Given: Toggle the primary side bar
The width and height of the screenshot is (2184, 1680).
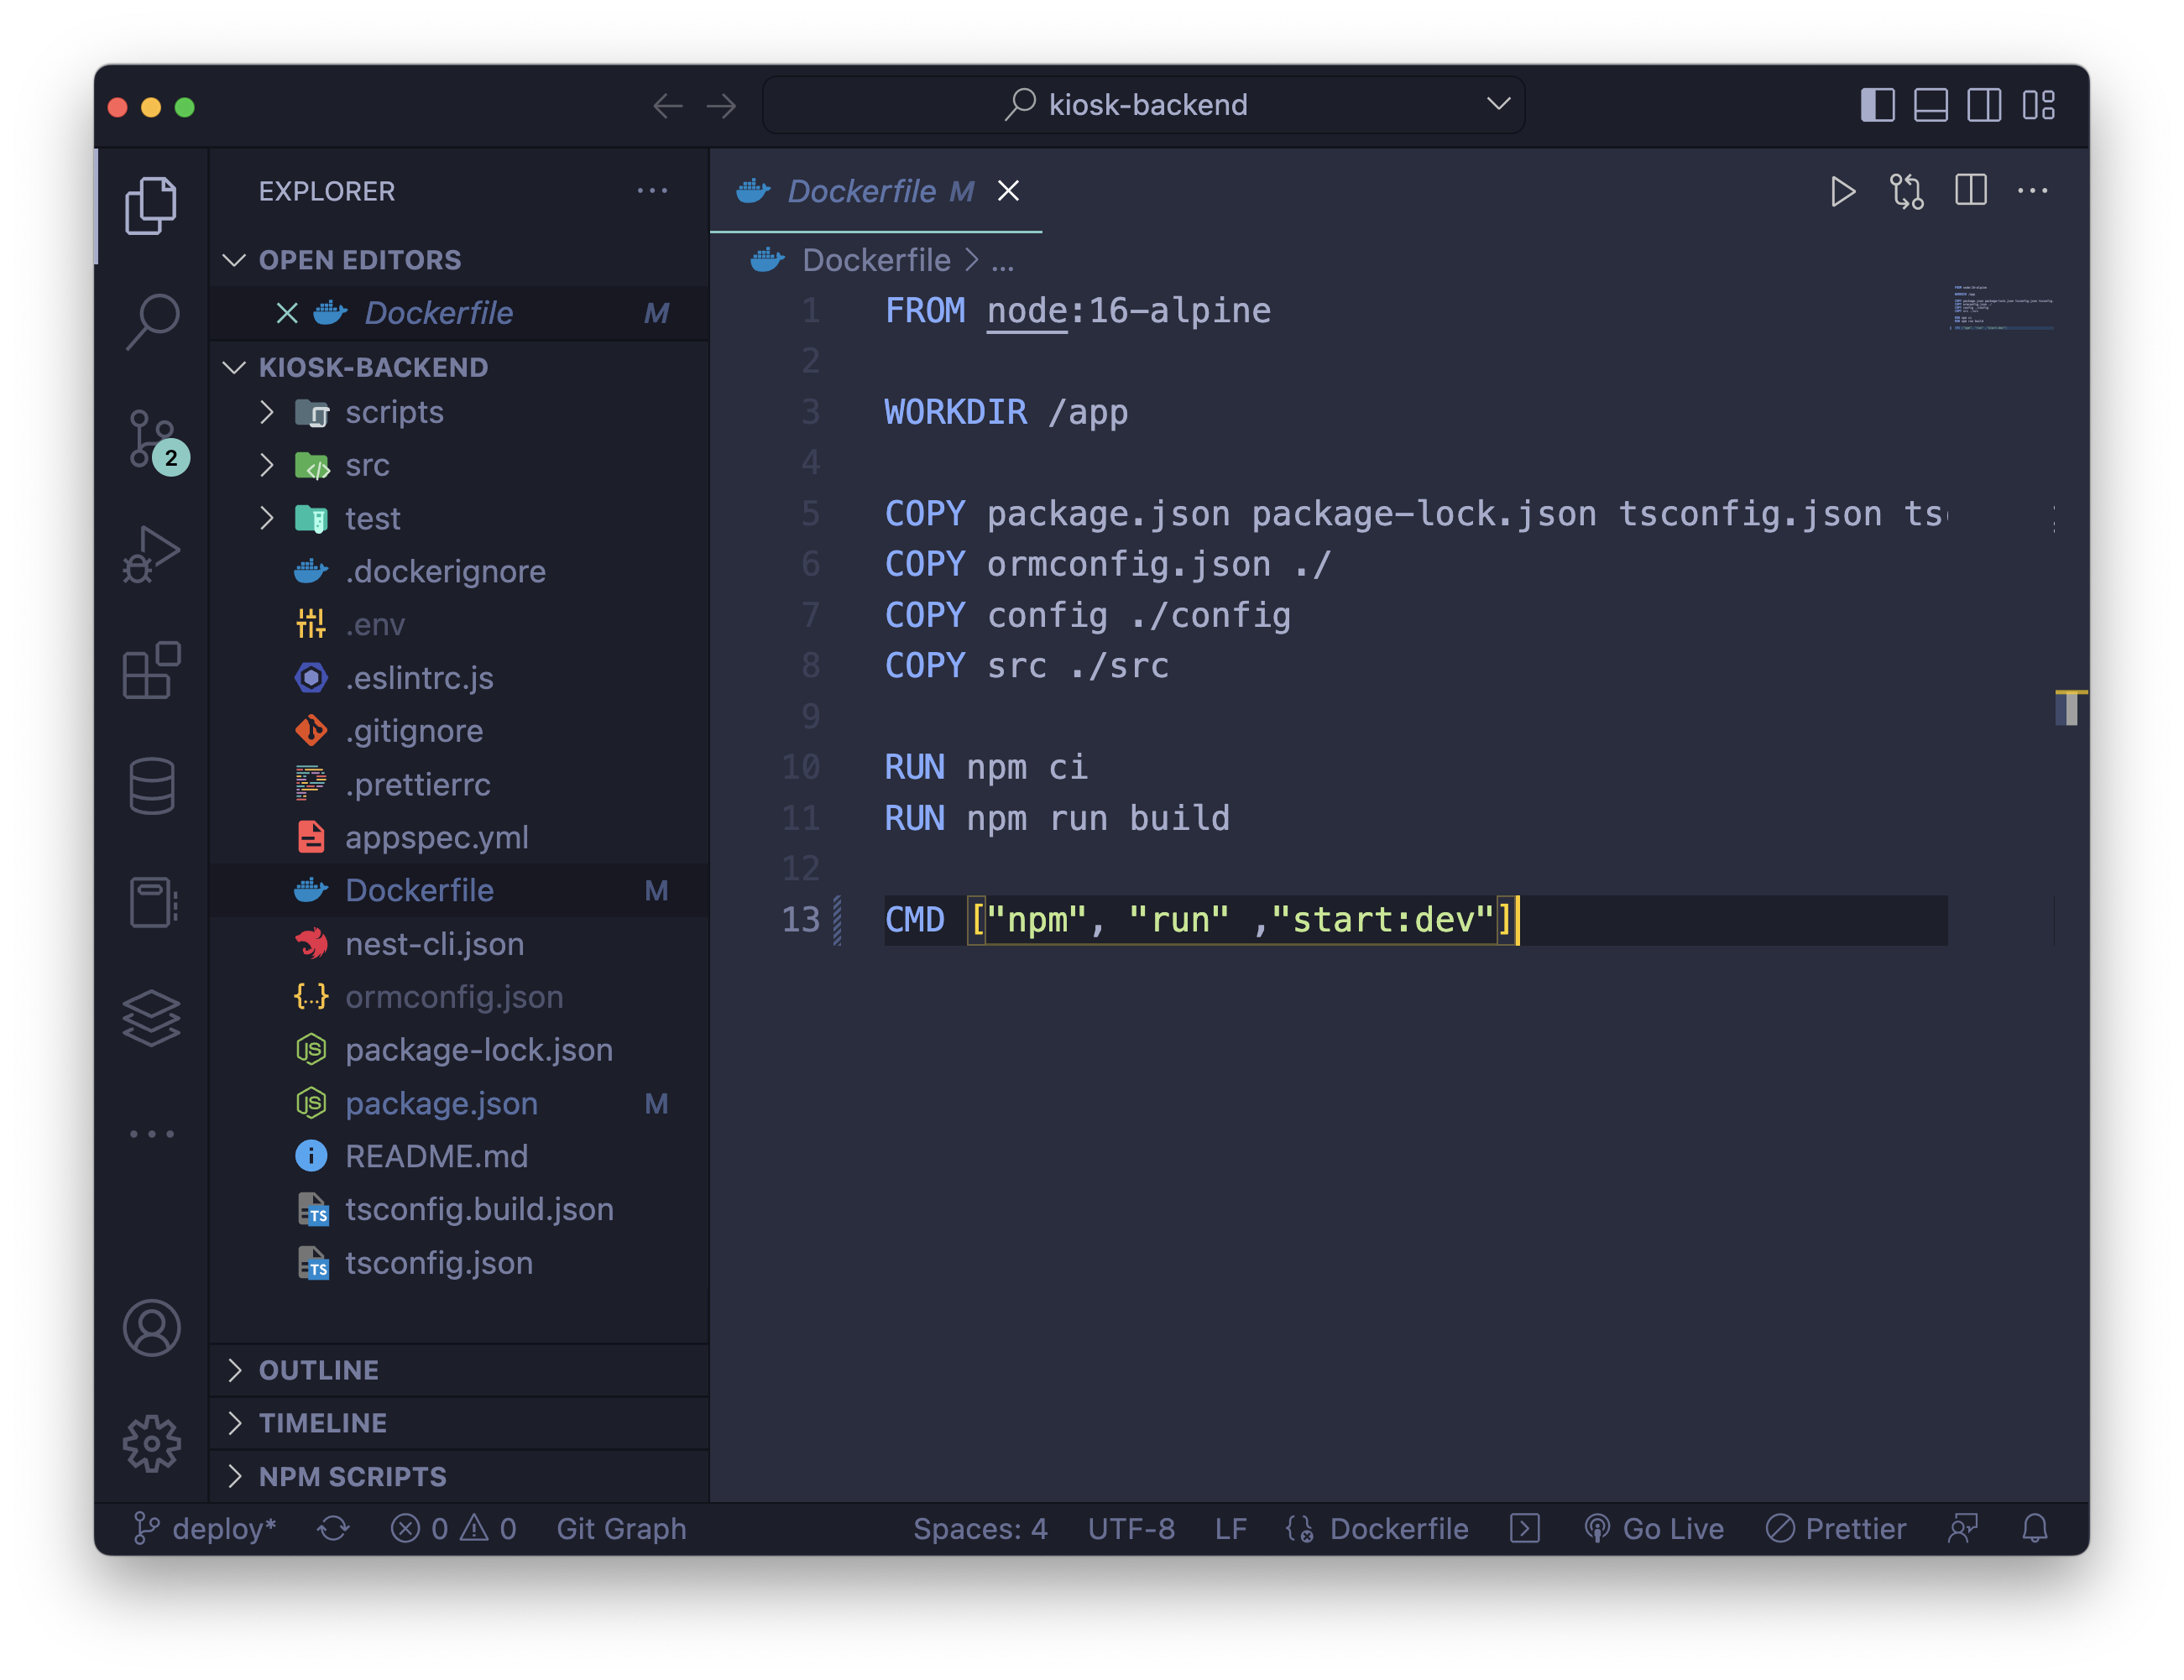Looking at the screenshot, I should tap(1877, 105).
